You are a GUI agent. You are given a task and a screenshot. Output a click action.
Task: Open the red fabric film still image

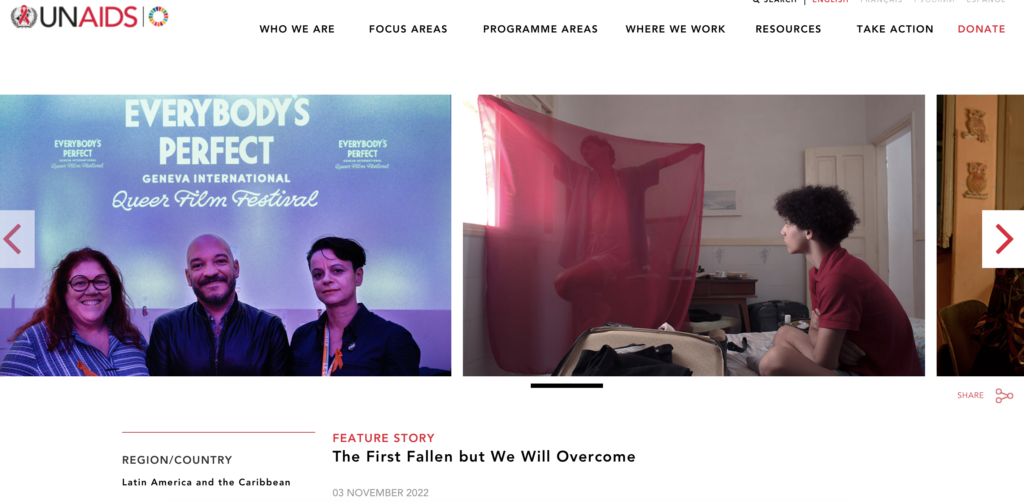click(x=694, y=235)
